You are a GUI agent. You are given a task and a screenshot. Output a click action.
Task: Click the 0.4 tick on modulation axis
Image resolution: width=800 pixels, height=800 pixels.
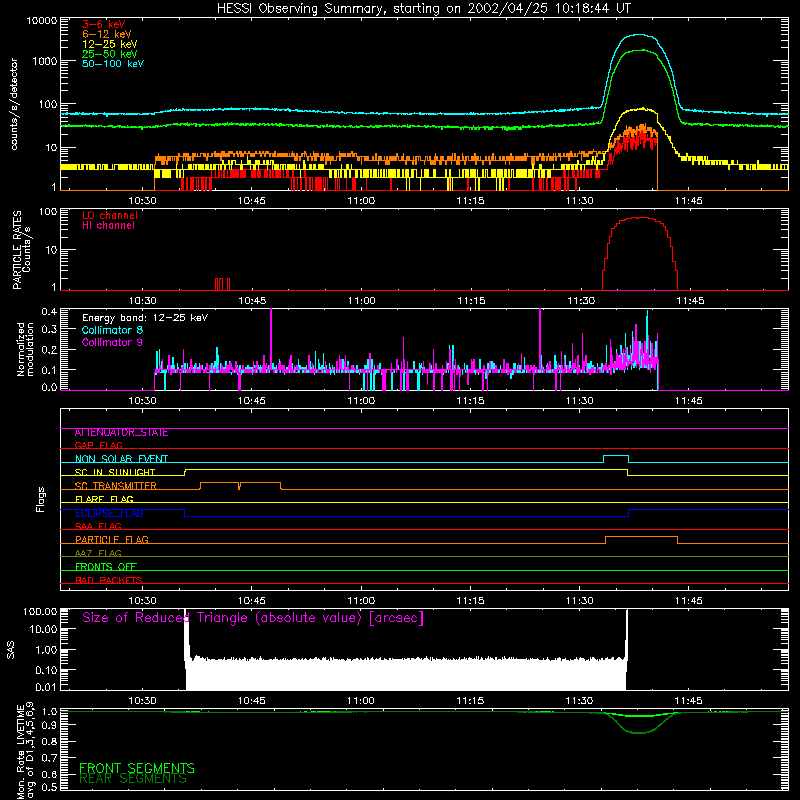click(x=49, y=312)
